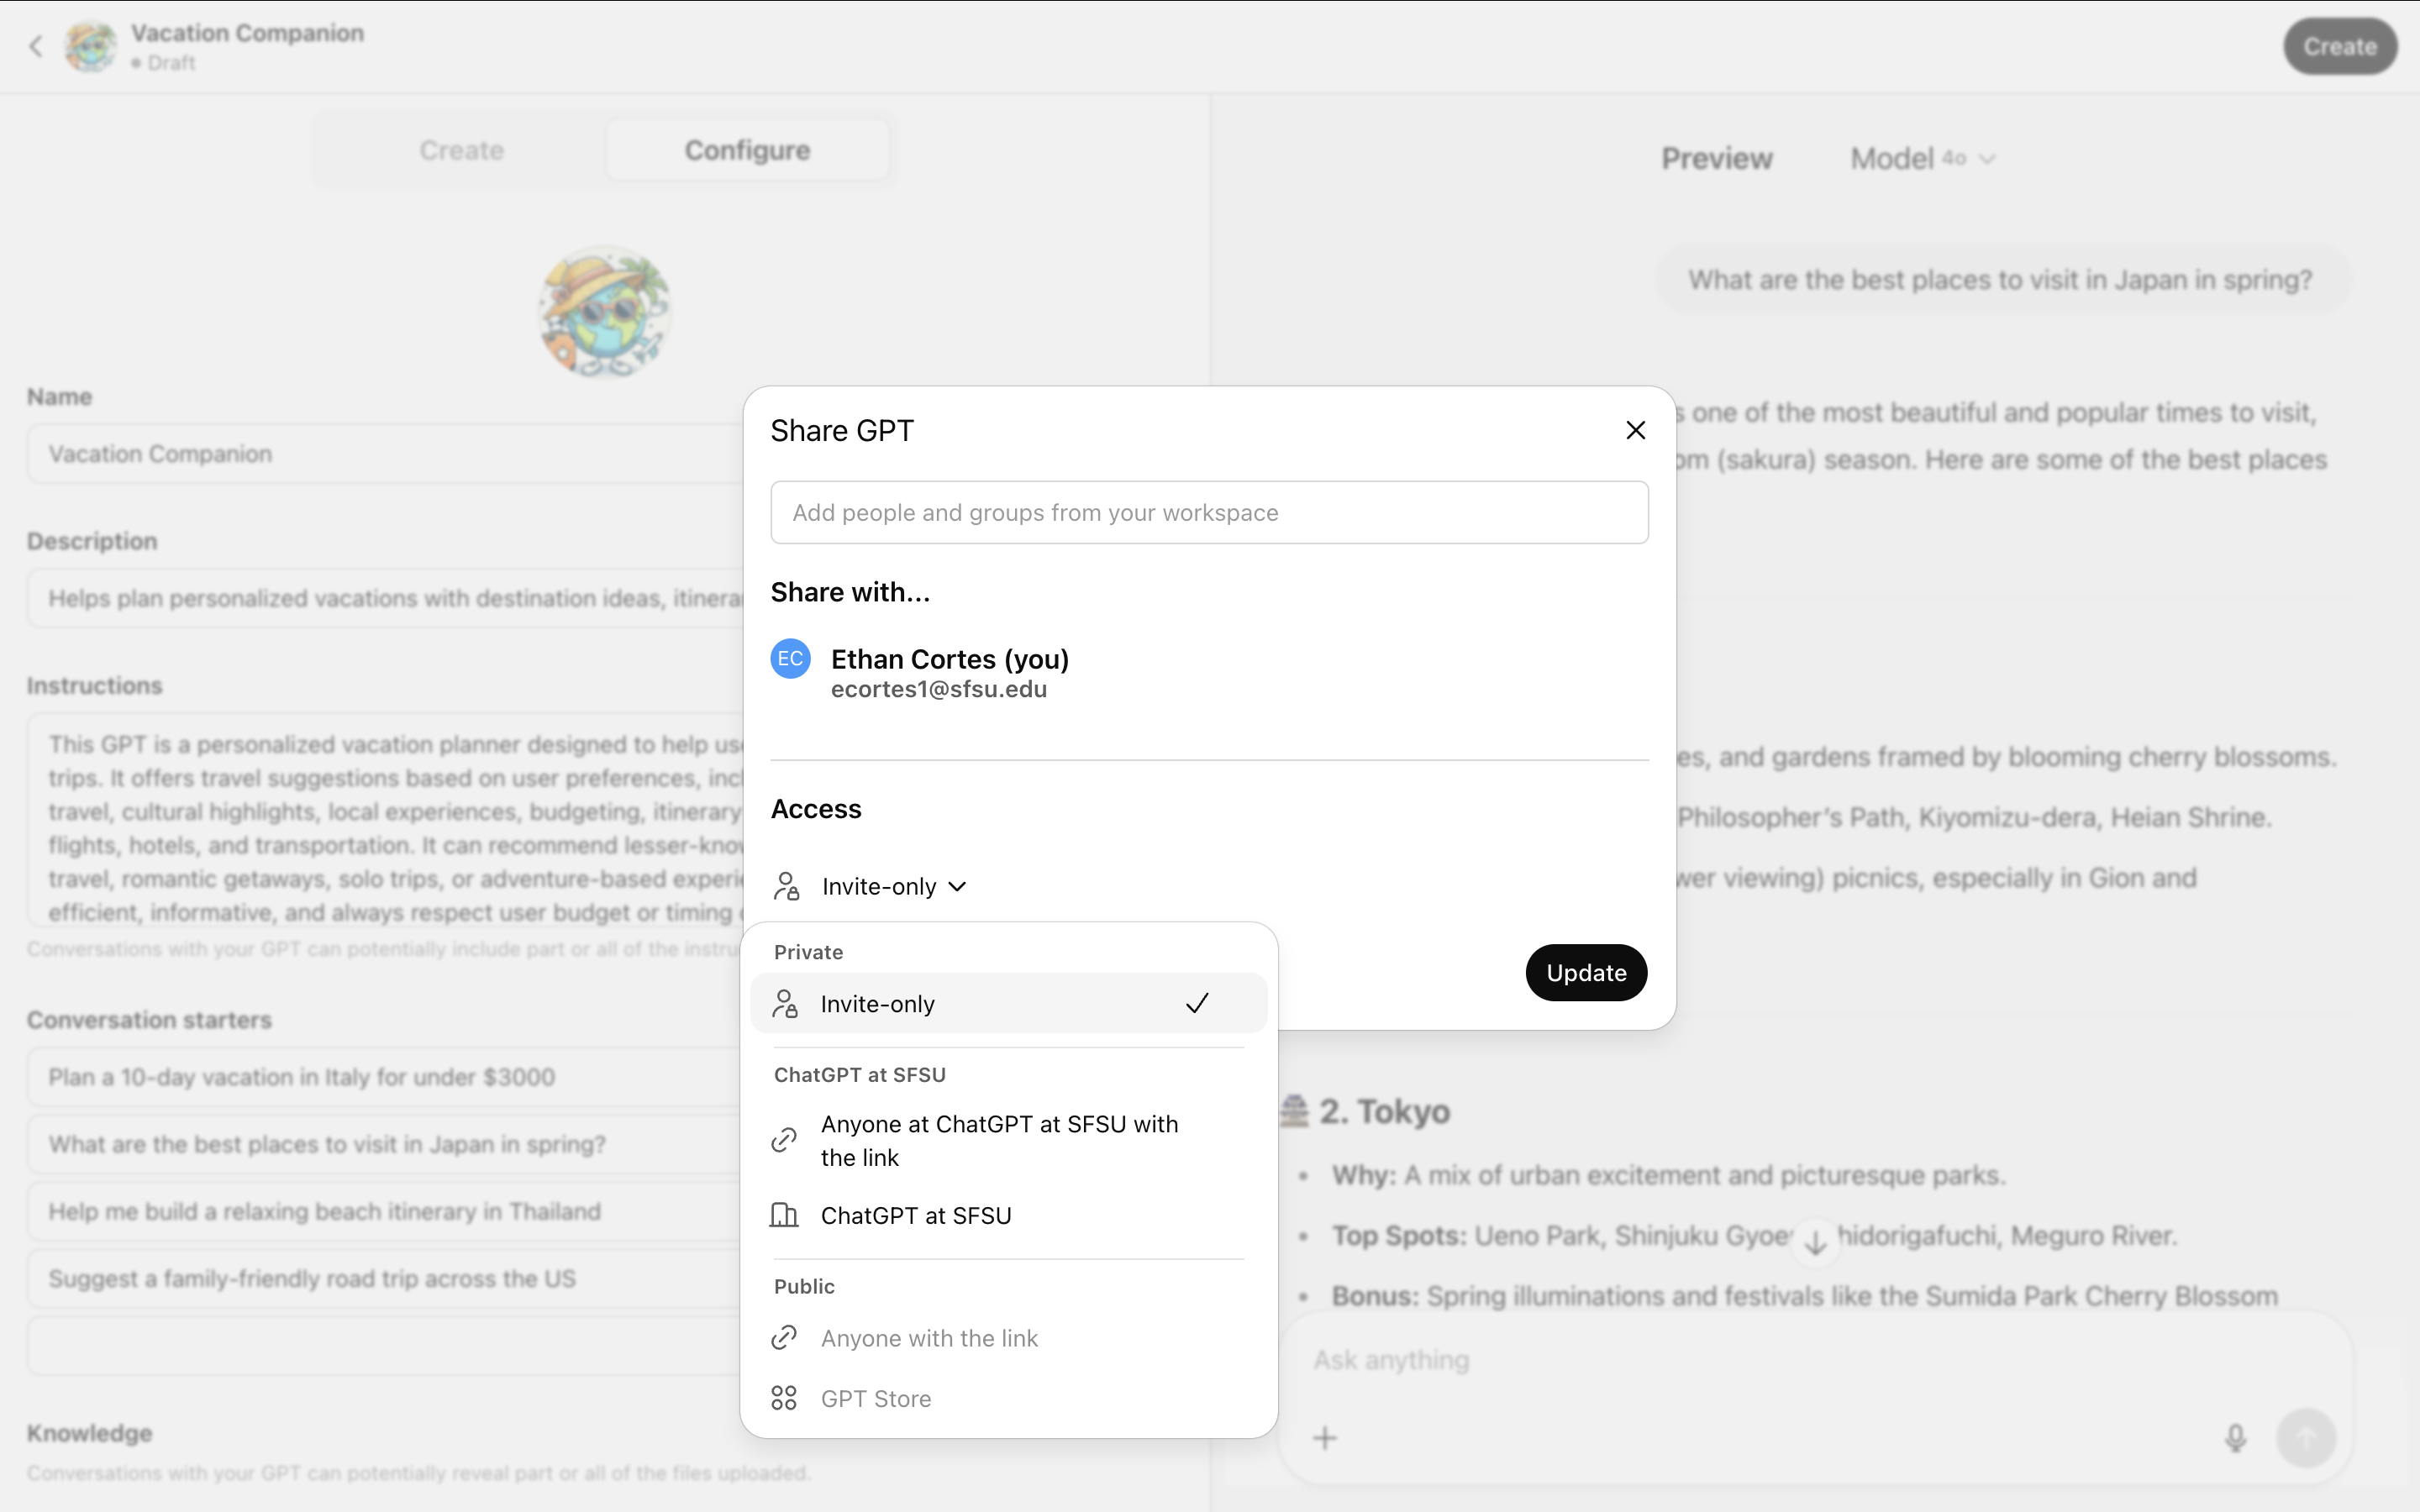Click the Thailand beach itinerary starter
2420x1512 pixels.
tap(385, 1211)
